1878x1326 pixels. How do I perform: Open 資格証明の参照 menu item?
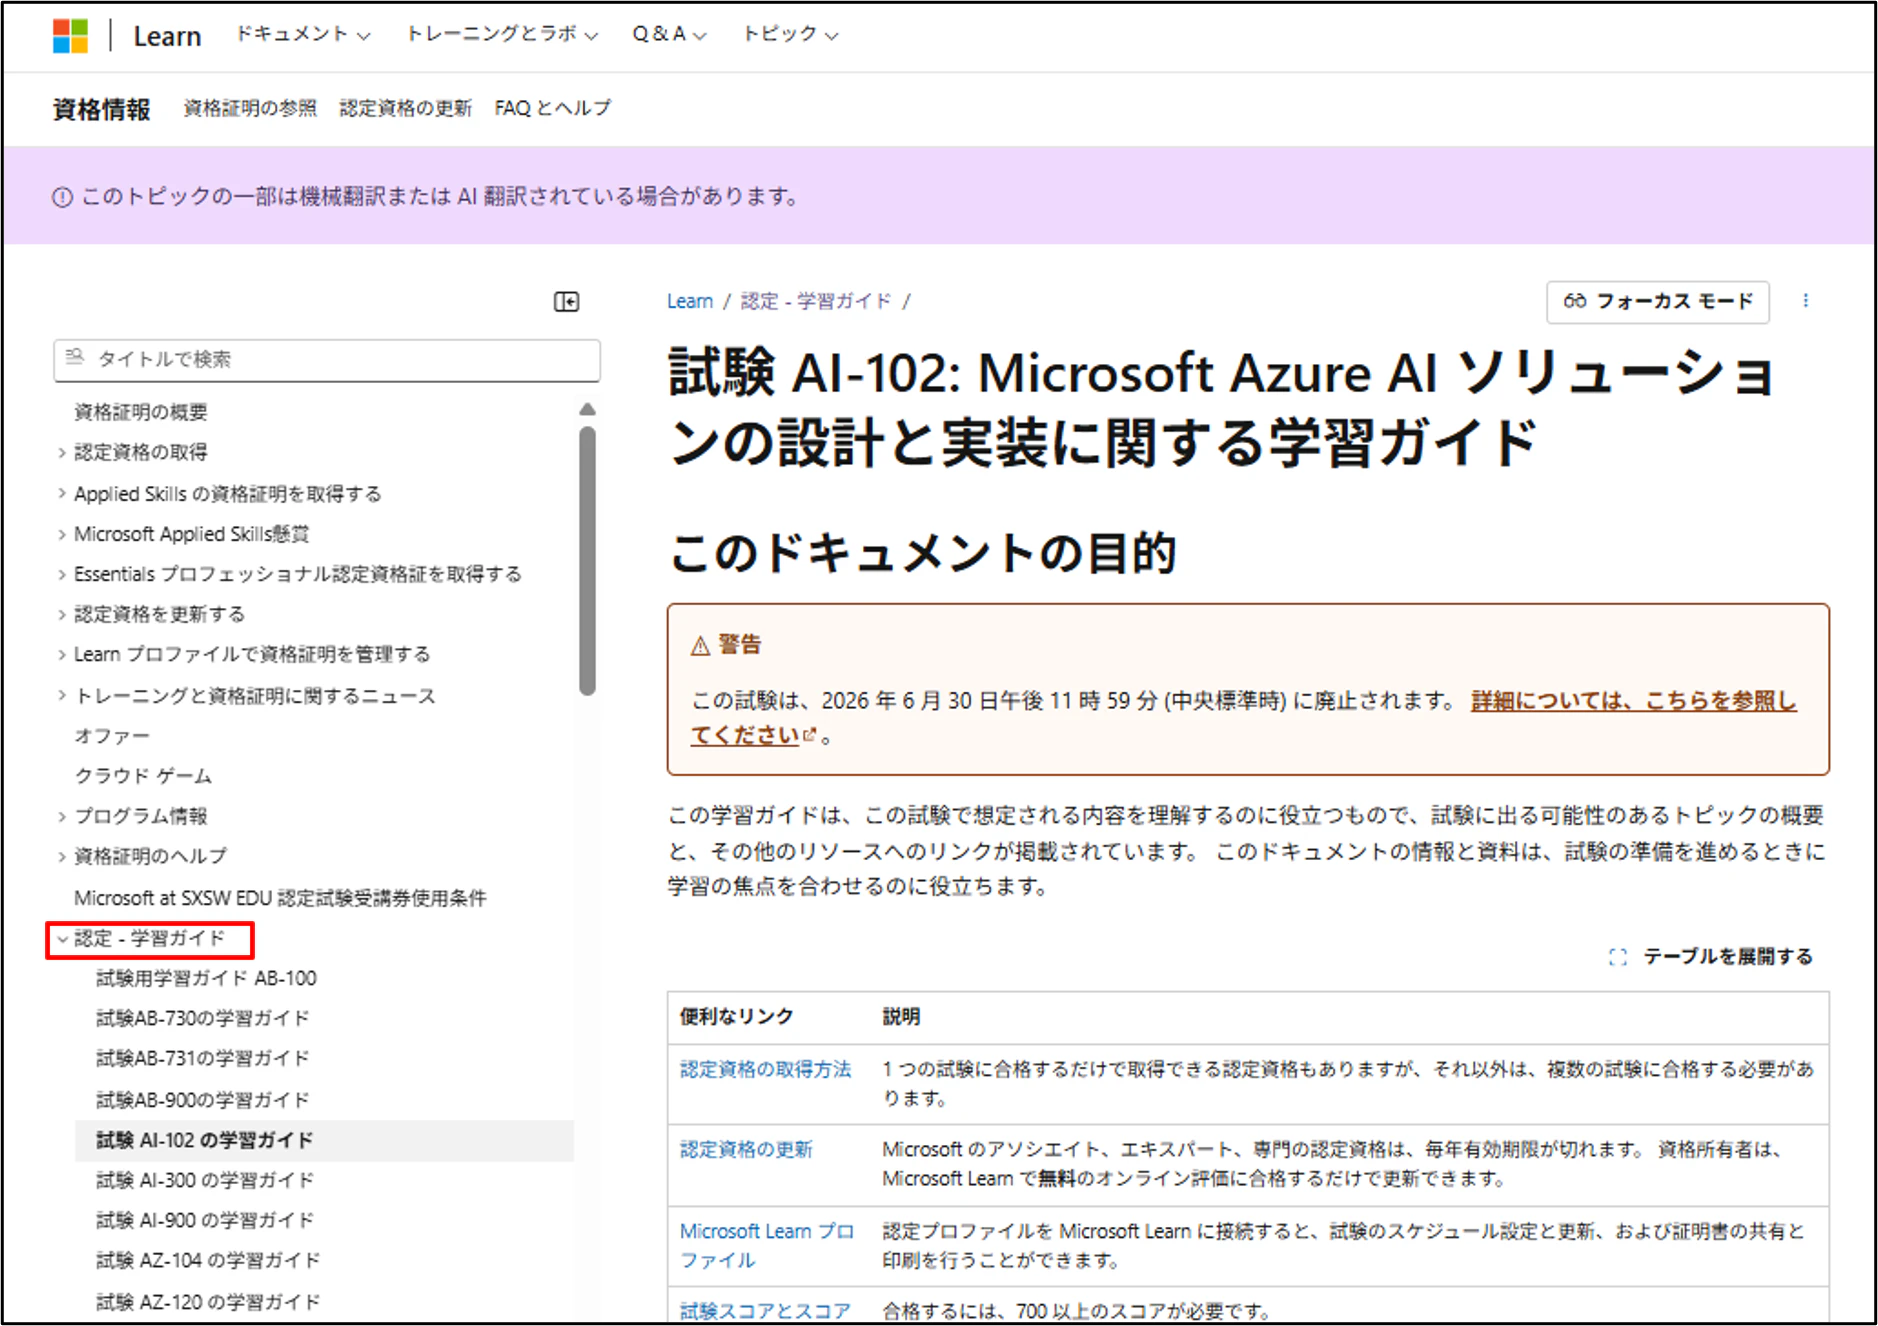250,108
